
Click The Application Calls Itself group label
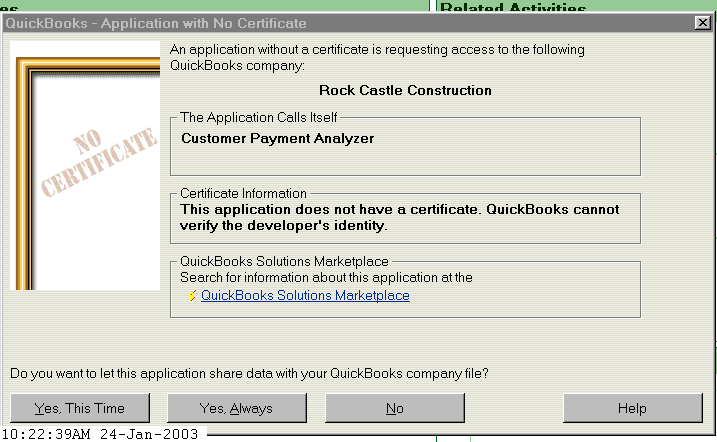click(258, 117)
